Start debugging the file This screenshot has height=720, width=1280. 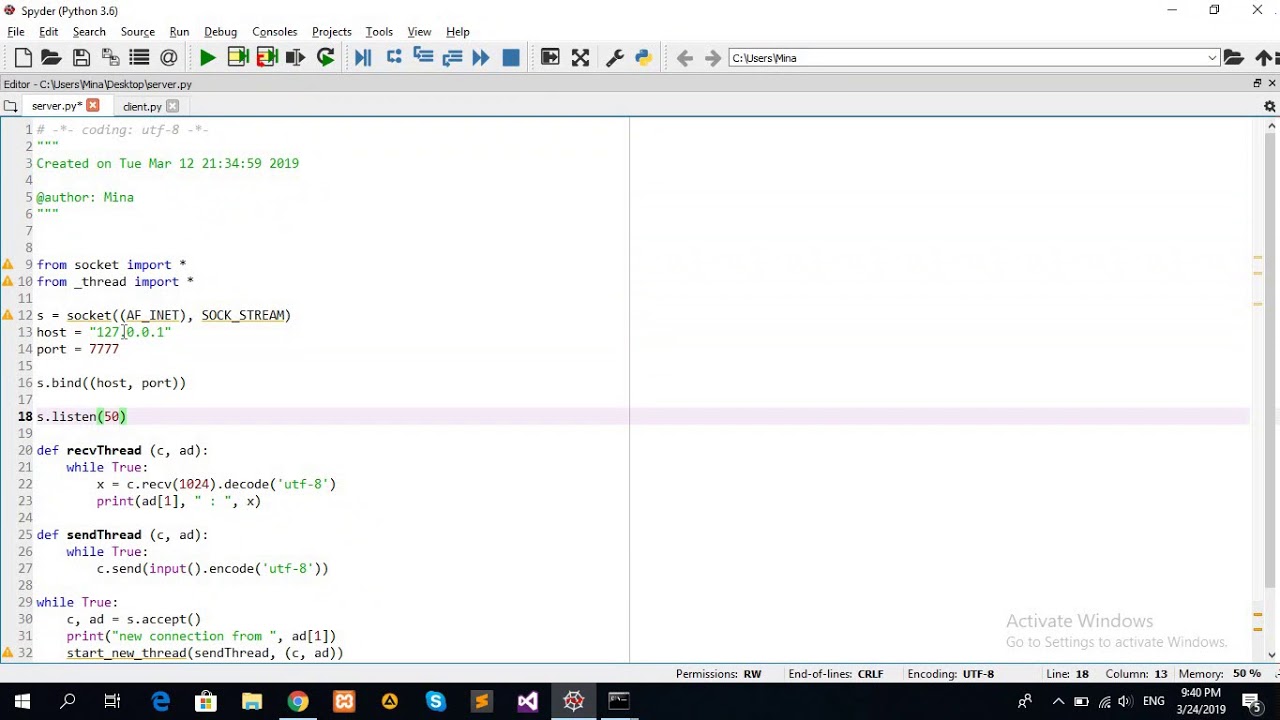(363, 58)
